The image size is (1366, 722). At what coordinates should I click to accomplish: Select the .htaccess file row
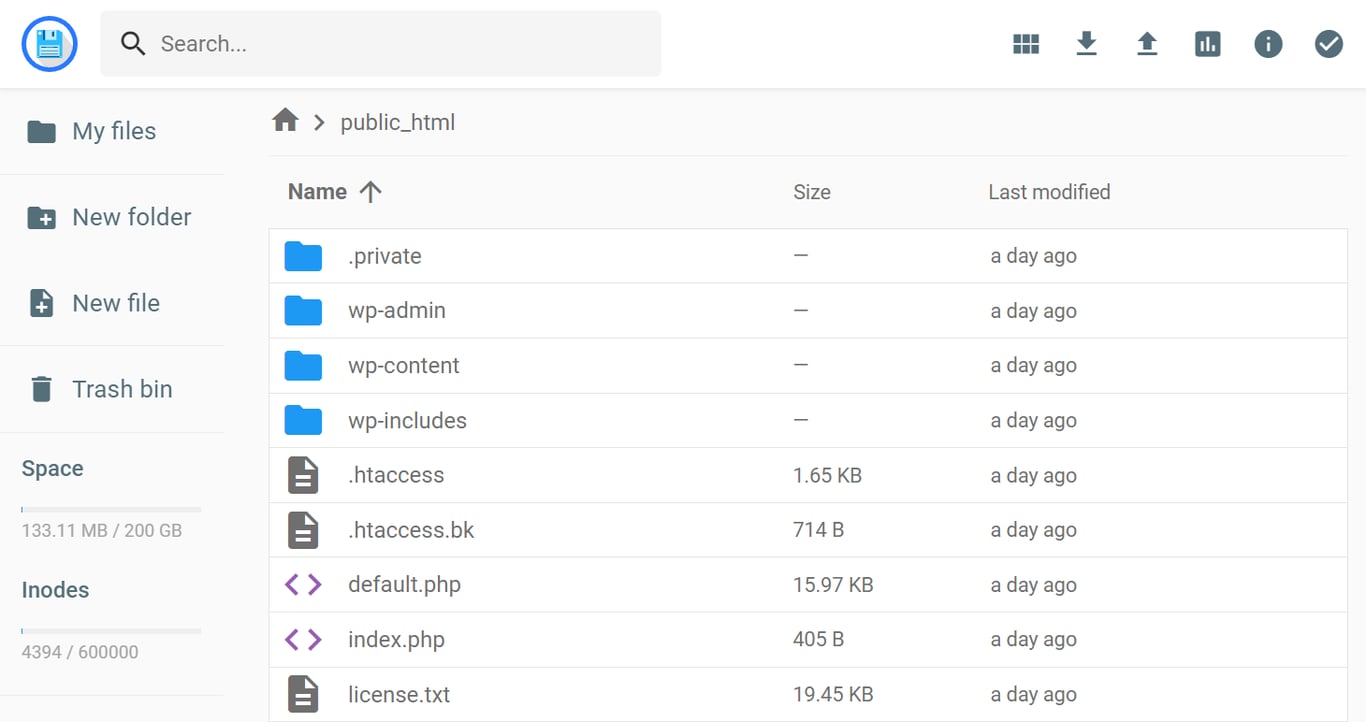396,475
